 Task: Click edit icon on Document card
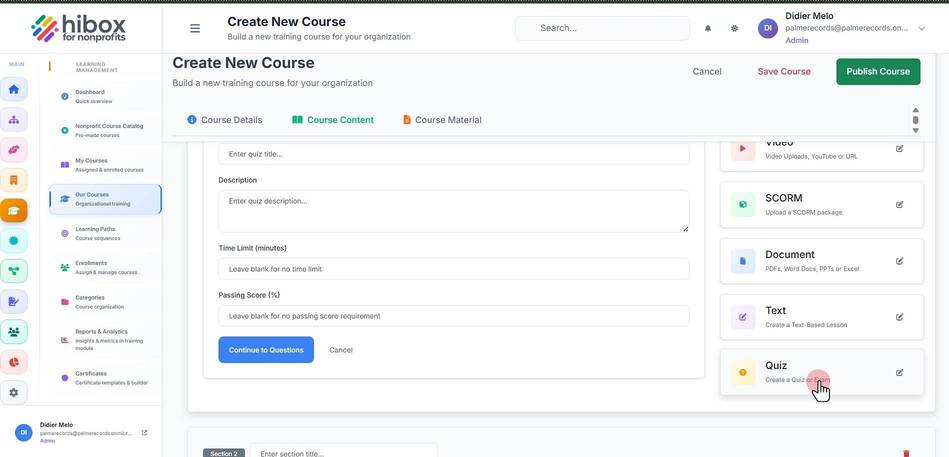tap(899, 261)
